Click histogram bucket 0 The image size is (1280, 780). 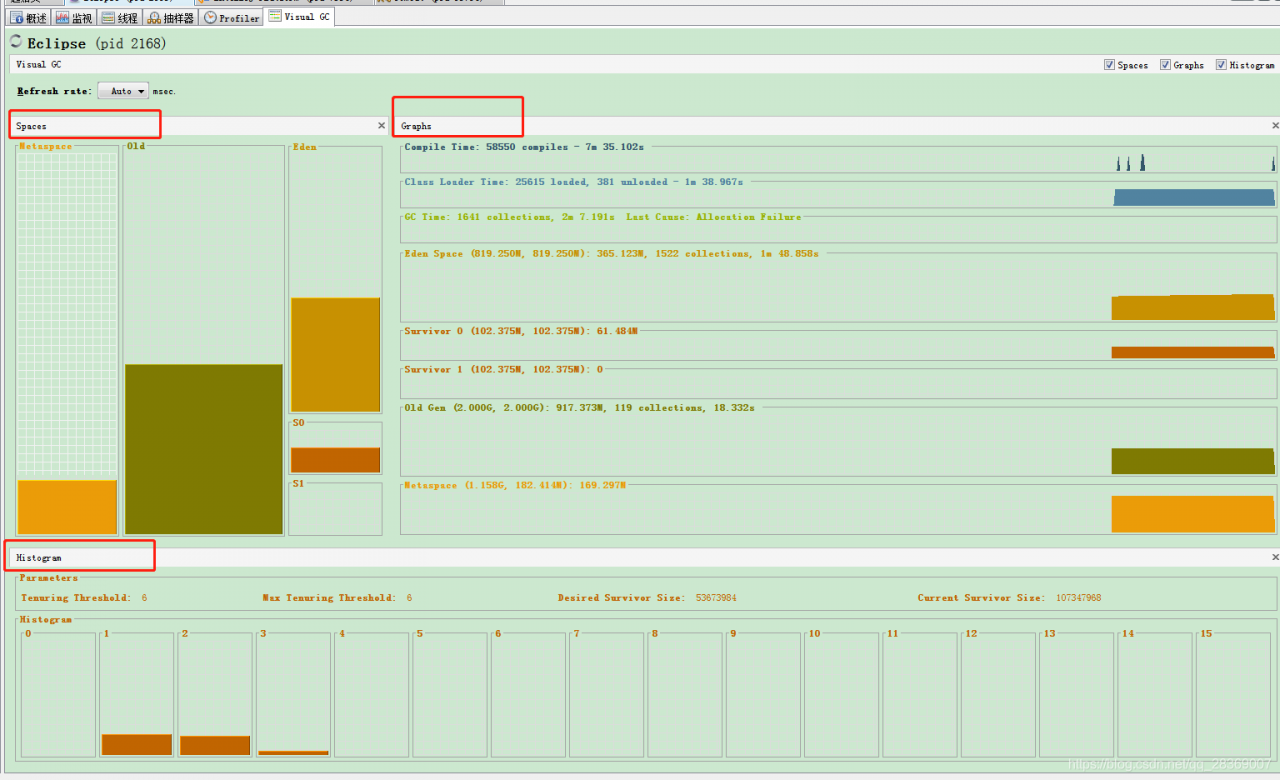coord(59,694)
